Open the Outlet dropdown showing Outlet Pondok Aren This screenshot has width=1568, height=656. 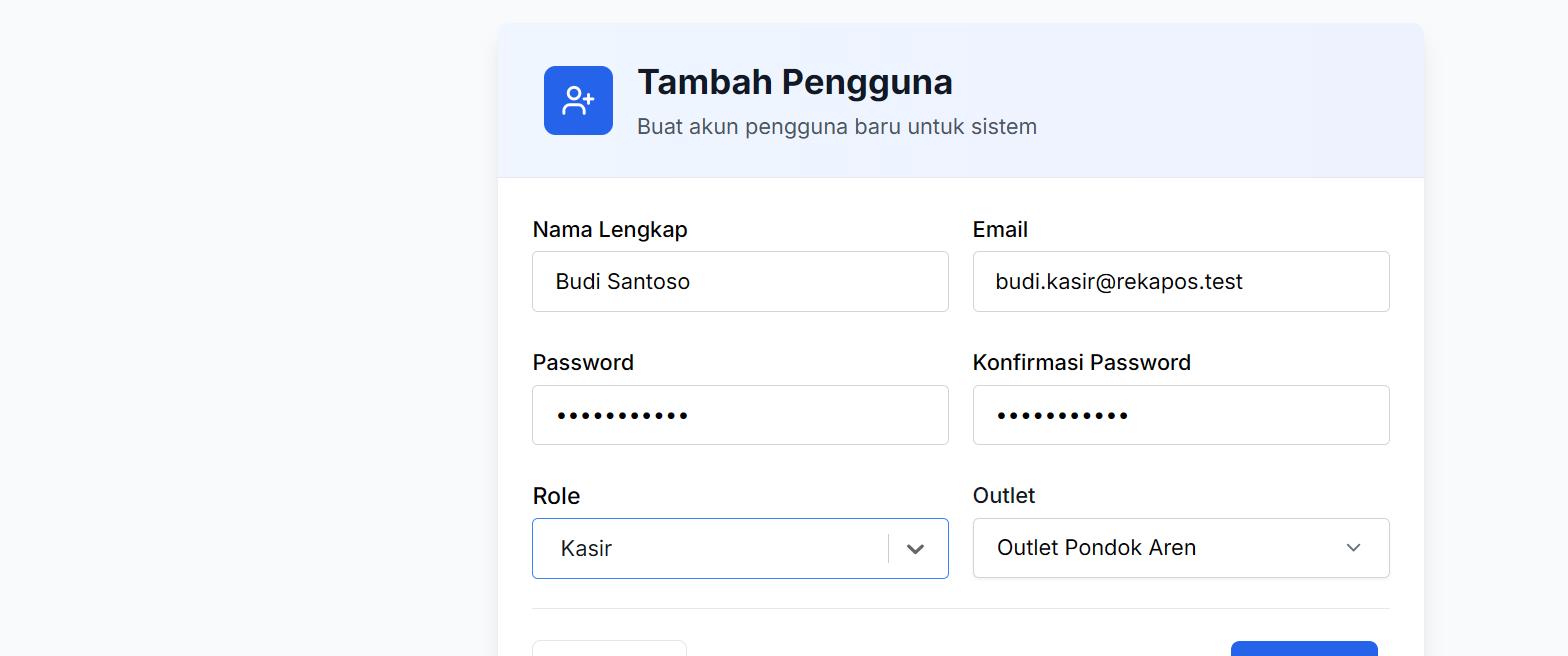(1181, 548)
